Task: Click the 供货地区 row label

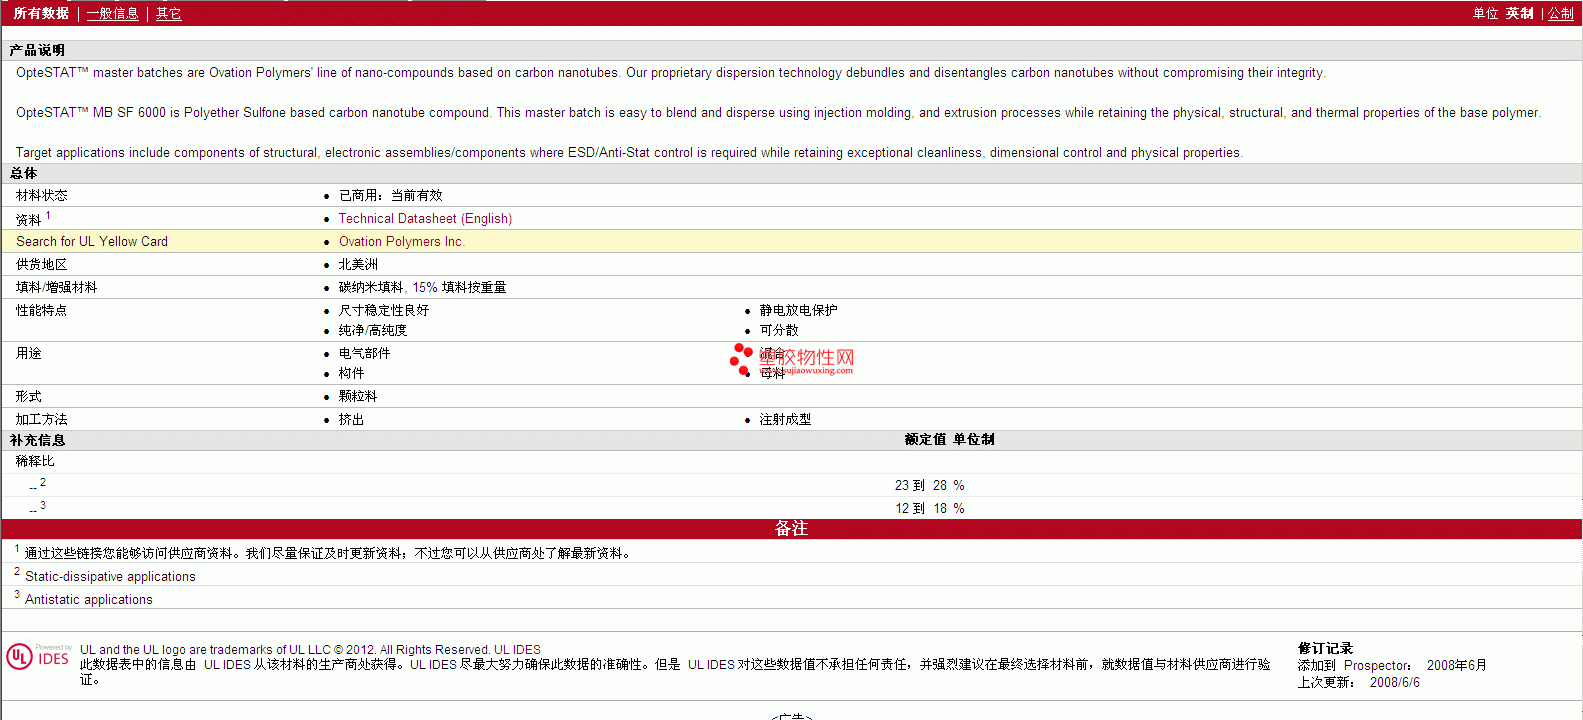Action: (42, 264)
